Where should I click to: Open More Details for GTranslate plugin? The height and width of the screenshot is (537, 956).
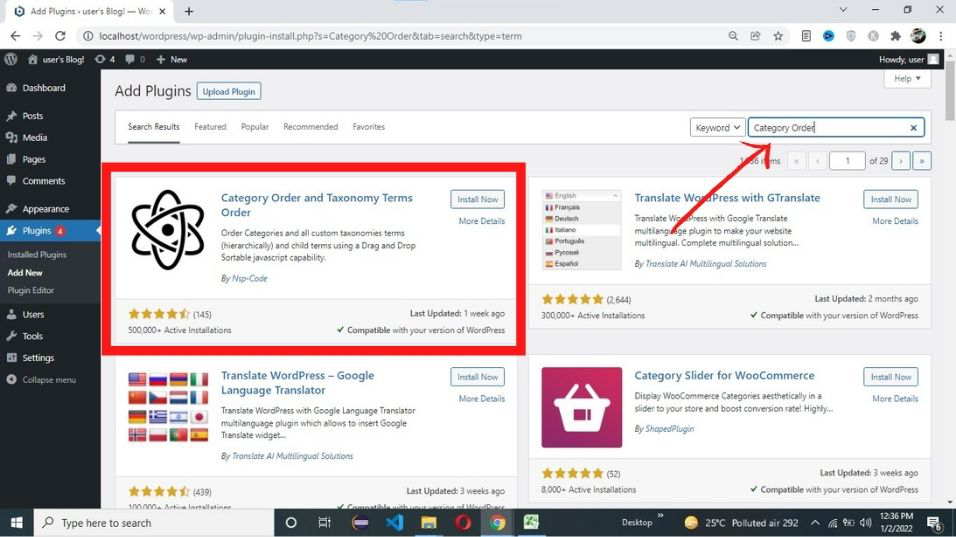[x=895, y=221]
